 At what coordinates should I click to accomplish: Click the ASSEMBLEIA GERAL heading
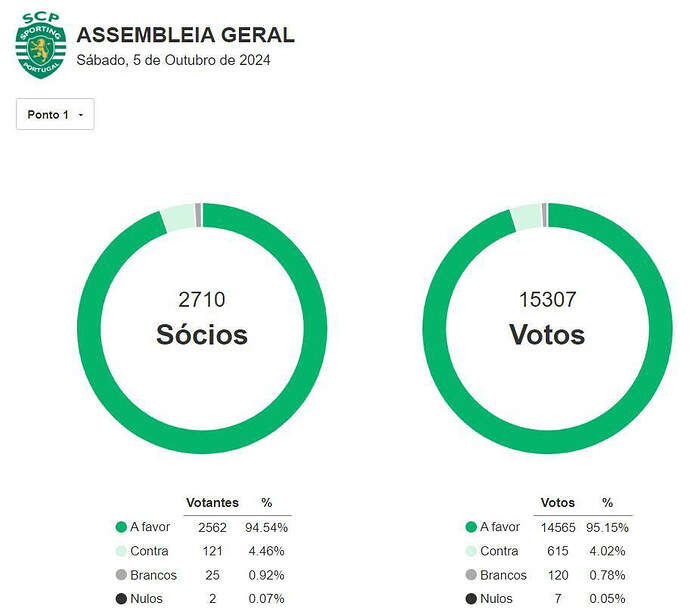185,35
